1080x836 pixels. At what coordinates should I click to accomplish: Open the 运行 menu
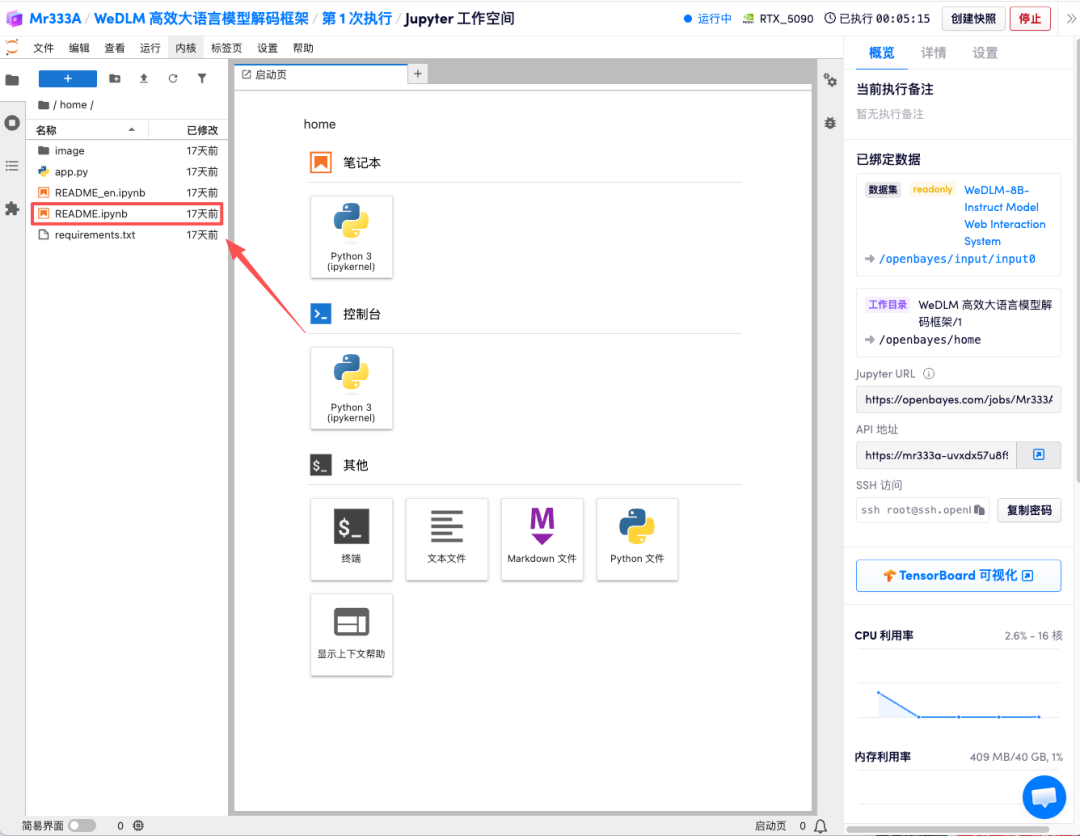tap(150, 48)
